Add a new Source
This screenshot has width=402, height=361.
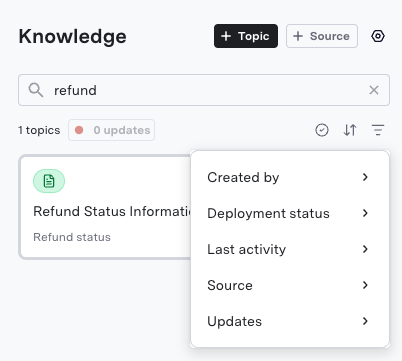[322, 36]
